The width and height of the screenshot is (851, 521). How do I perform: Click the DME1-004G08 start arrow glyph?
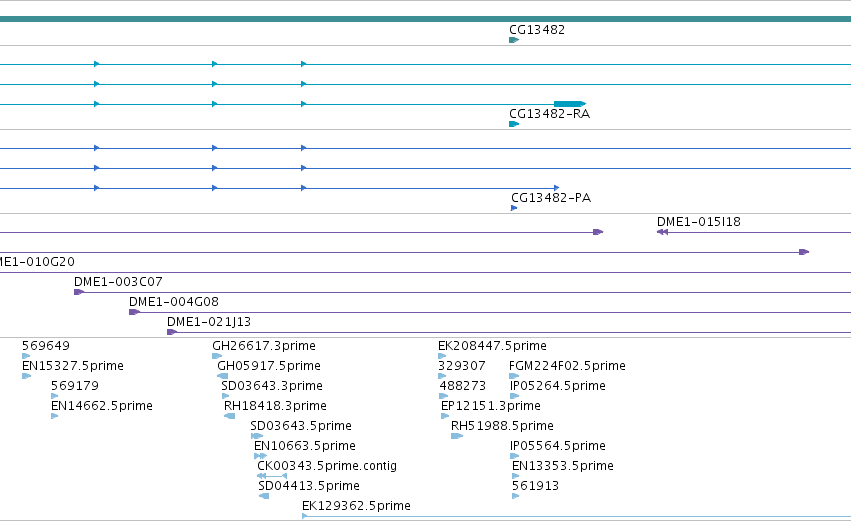click(x=134, y=313)
